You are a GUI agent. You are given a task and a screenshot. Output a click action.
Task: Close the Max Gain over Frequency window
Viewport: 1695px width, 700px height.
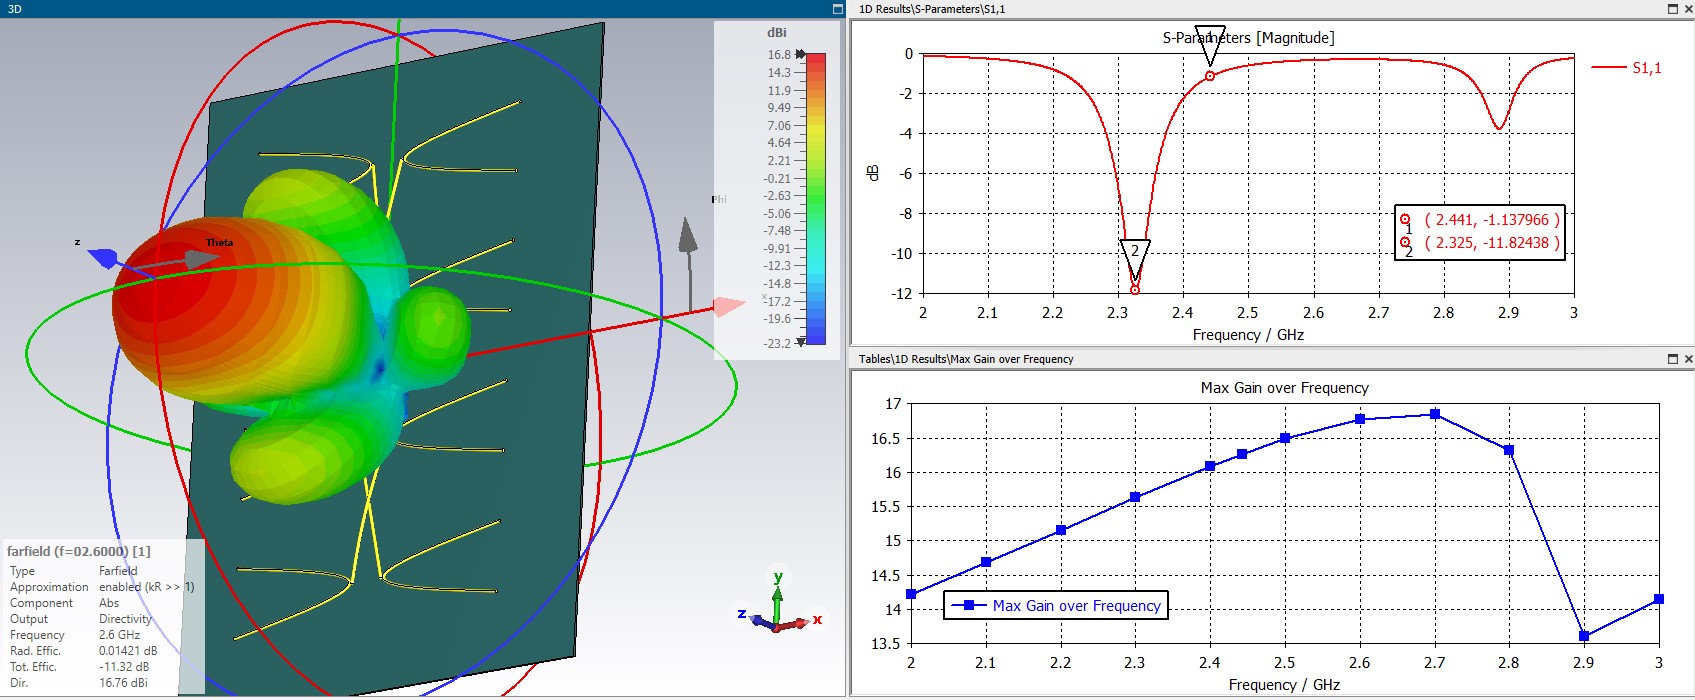[x=1688, y=359]
